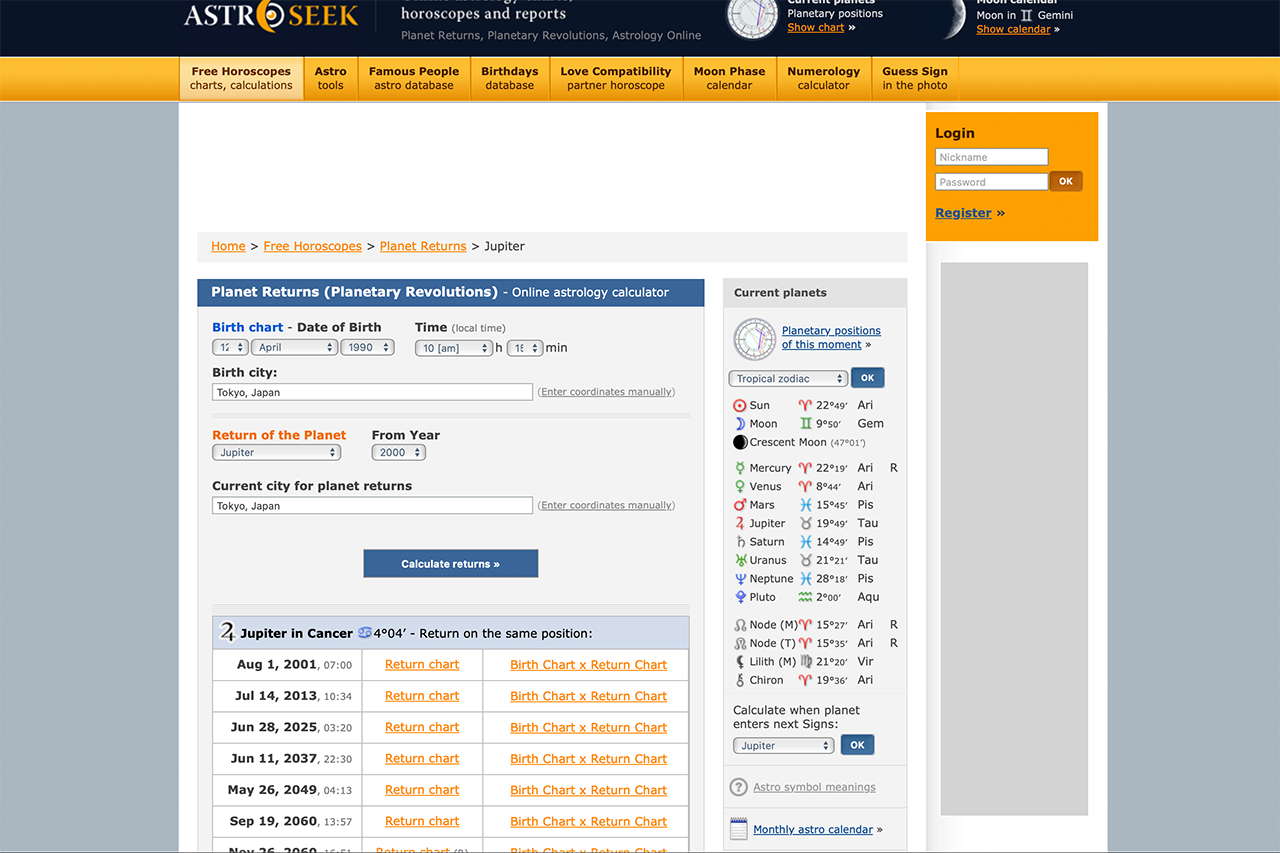Click the Aries sign glyph next to Sun
The width and height of the screenshot is (1280, 853).
tap(805, 406)
